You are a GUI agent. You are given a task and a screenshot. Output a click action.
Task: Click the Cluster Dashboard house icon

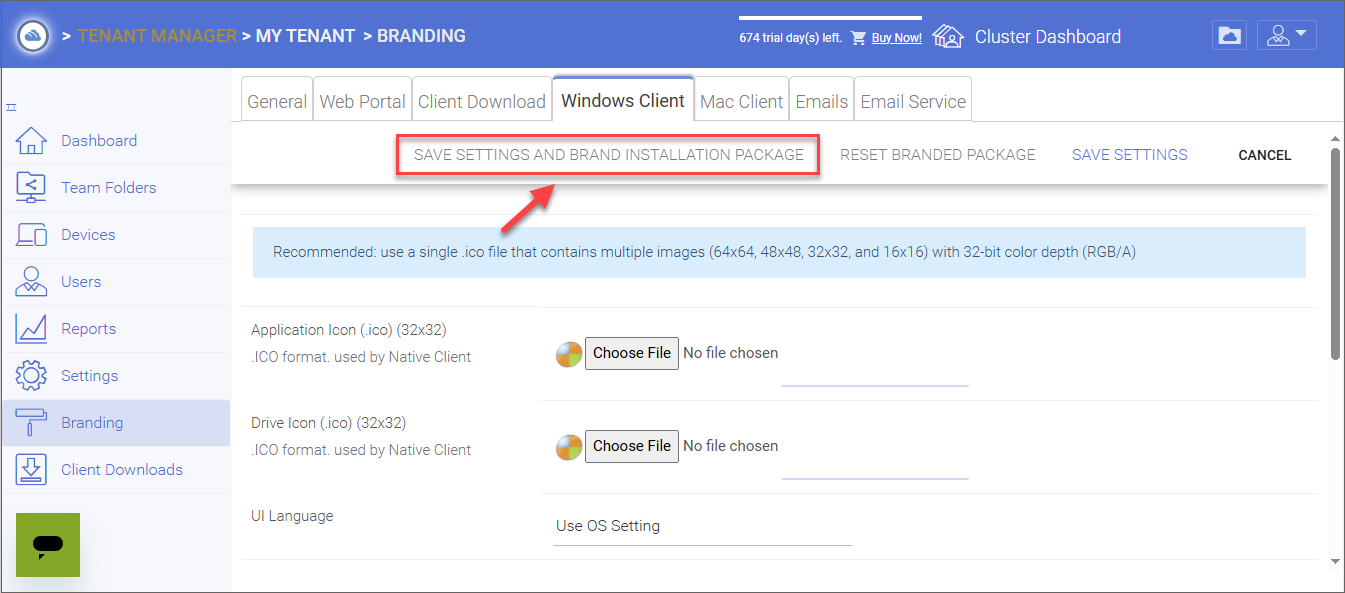[947, 36]
